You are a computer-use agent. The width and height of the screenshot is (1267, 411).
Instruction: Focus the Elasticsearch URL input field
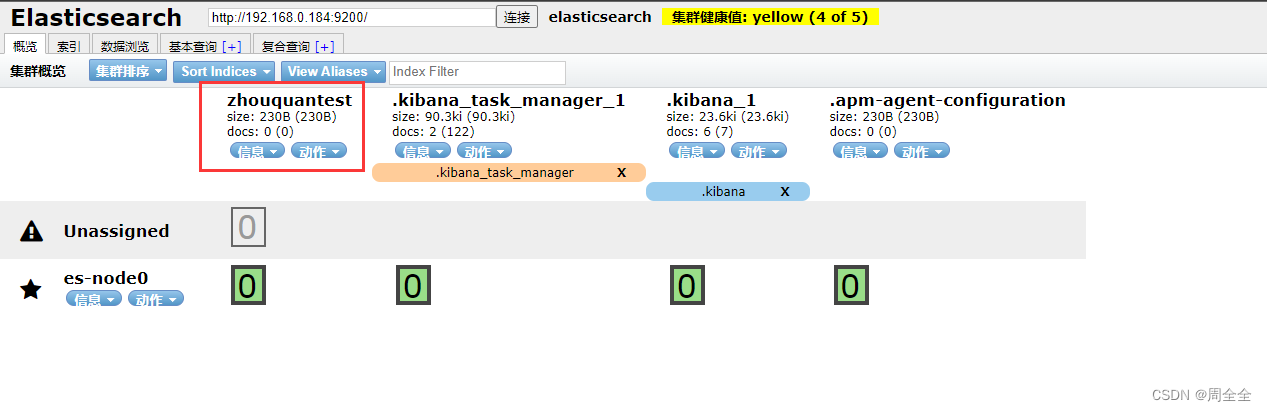click(x=351, y=17)
